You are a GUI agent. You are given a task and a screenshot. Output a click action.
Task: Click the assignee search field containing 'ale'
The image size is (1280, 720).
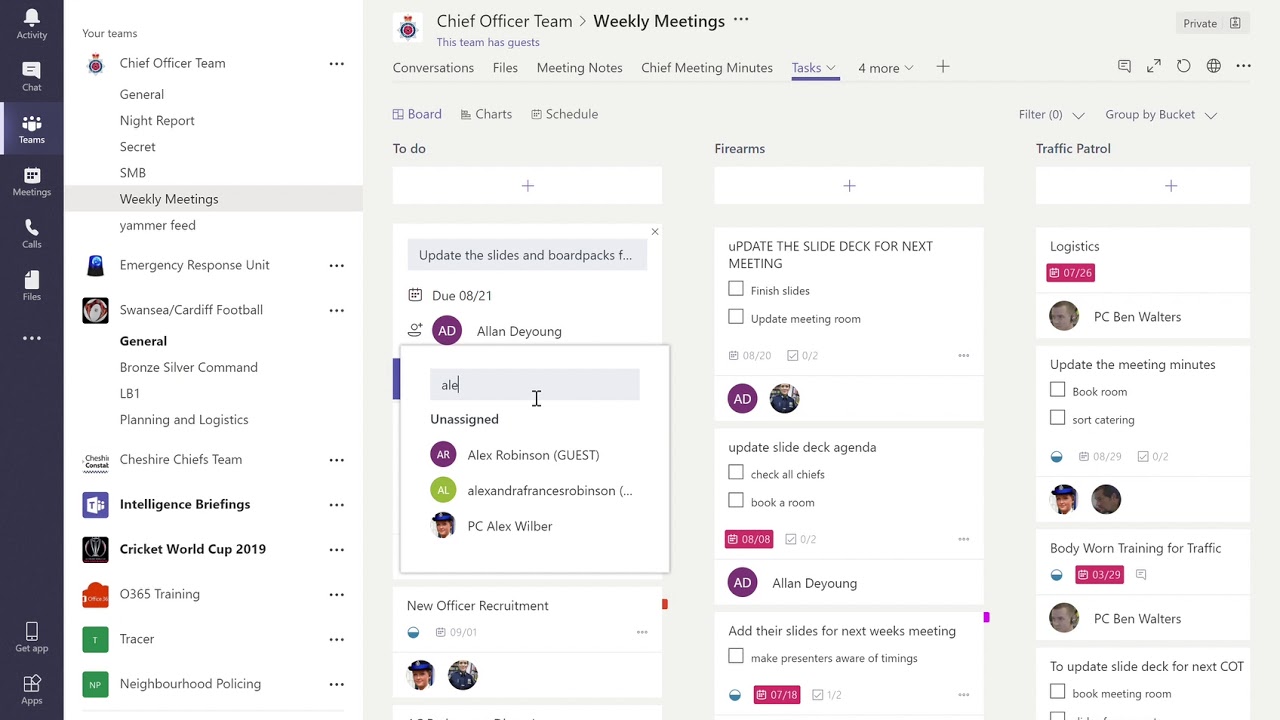535,385
